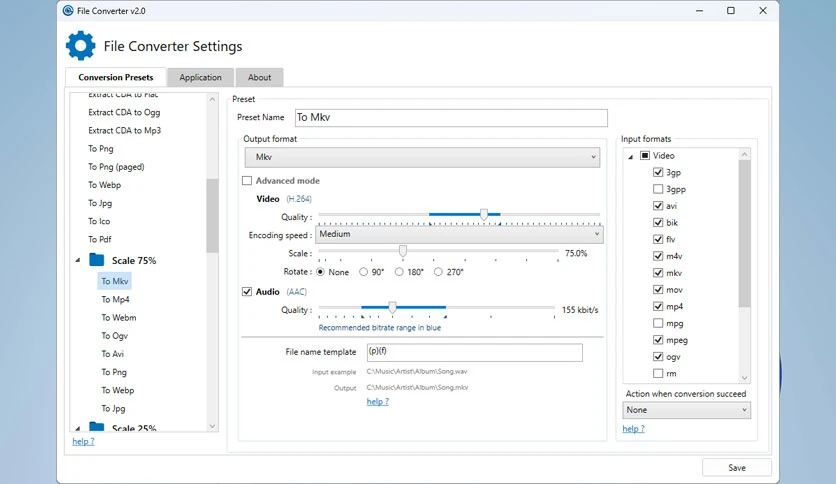836x484 pixels.
Task: Click the audio Quality slider handle
Action: click(392, 307)
